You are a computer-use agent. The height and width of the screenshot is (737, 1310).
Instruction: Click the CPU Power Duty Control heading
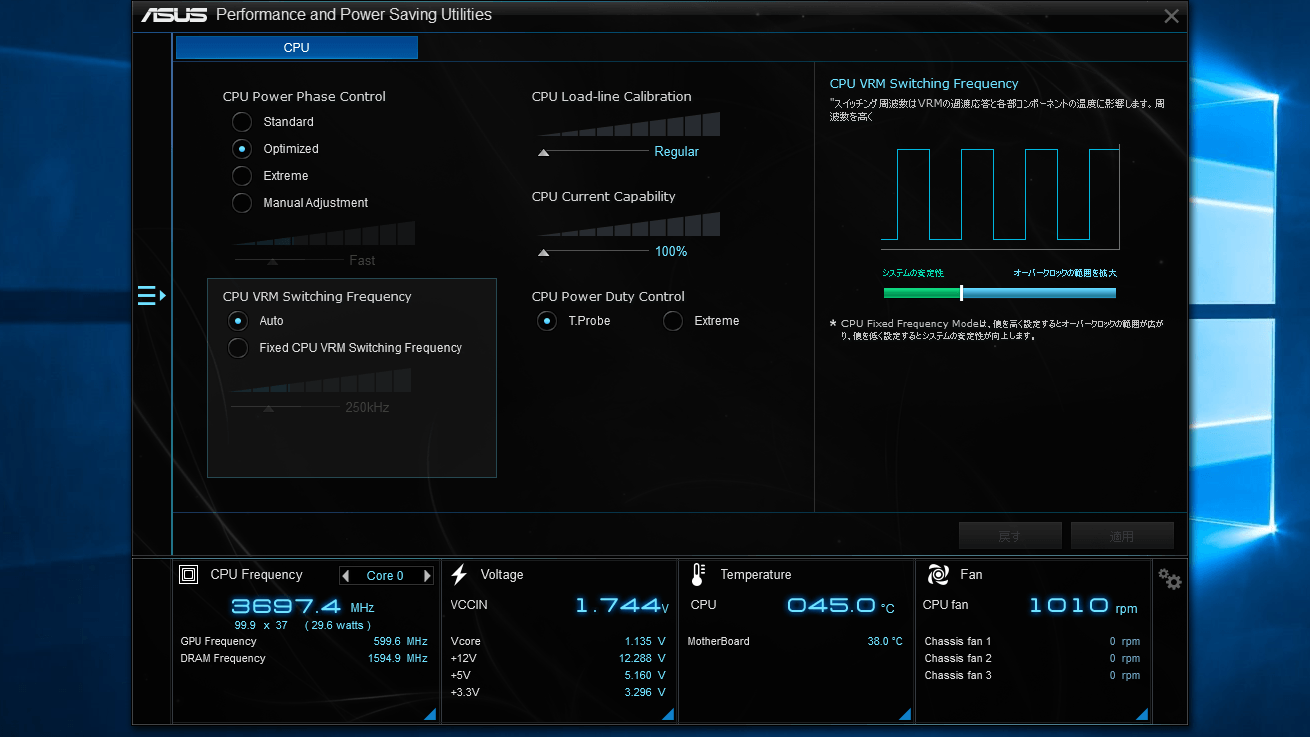[x=608, y=297]
